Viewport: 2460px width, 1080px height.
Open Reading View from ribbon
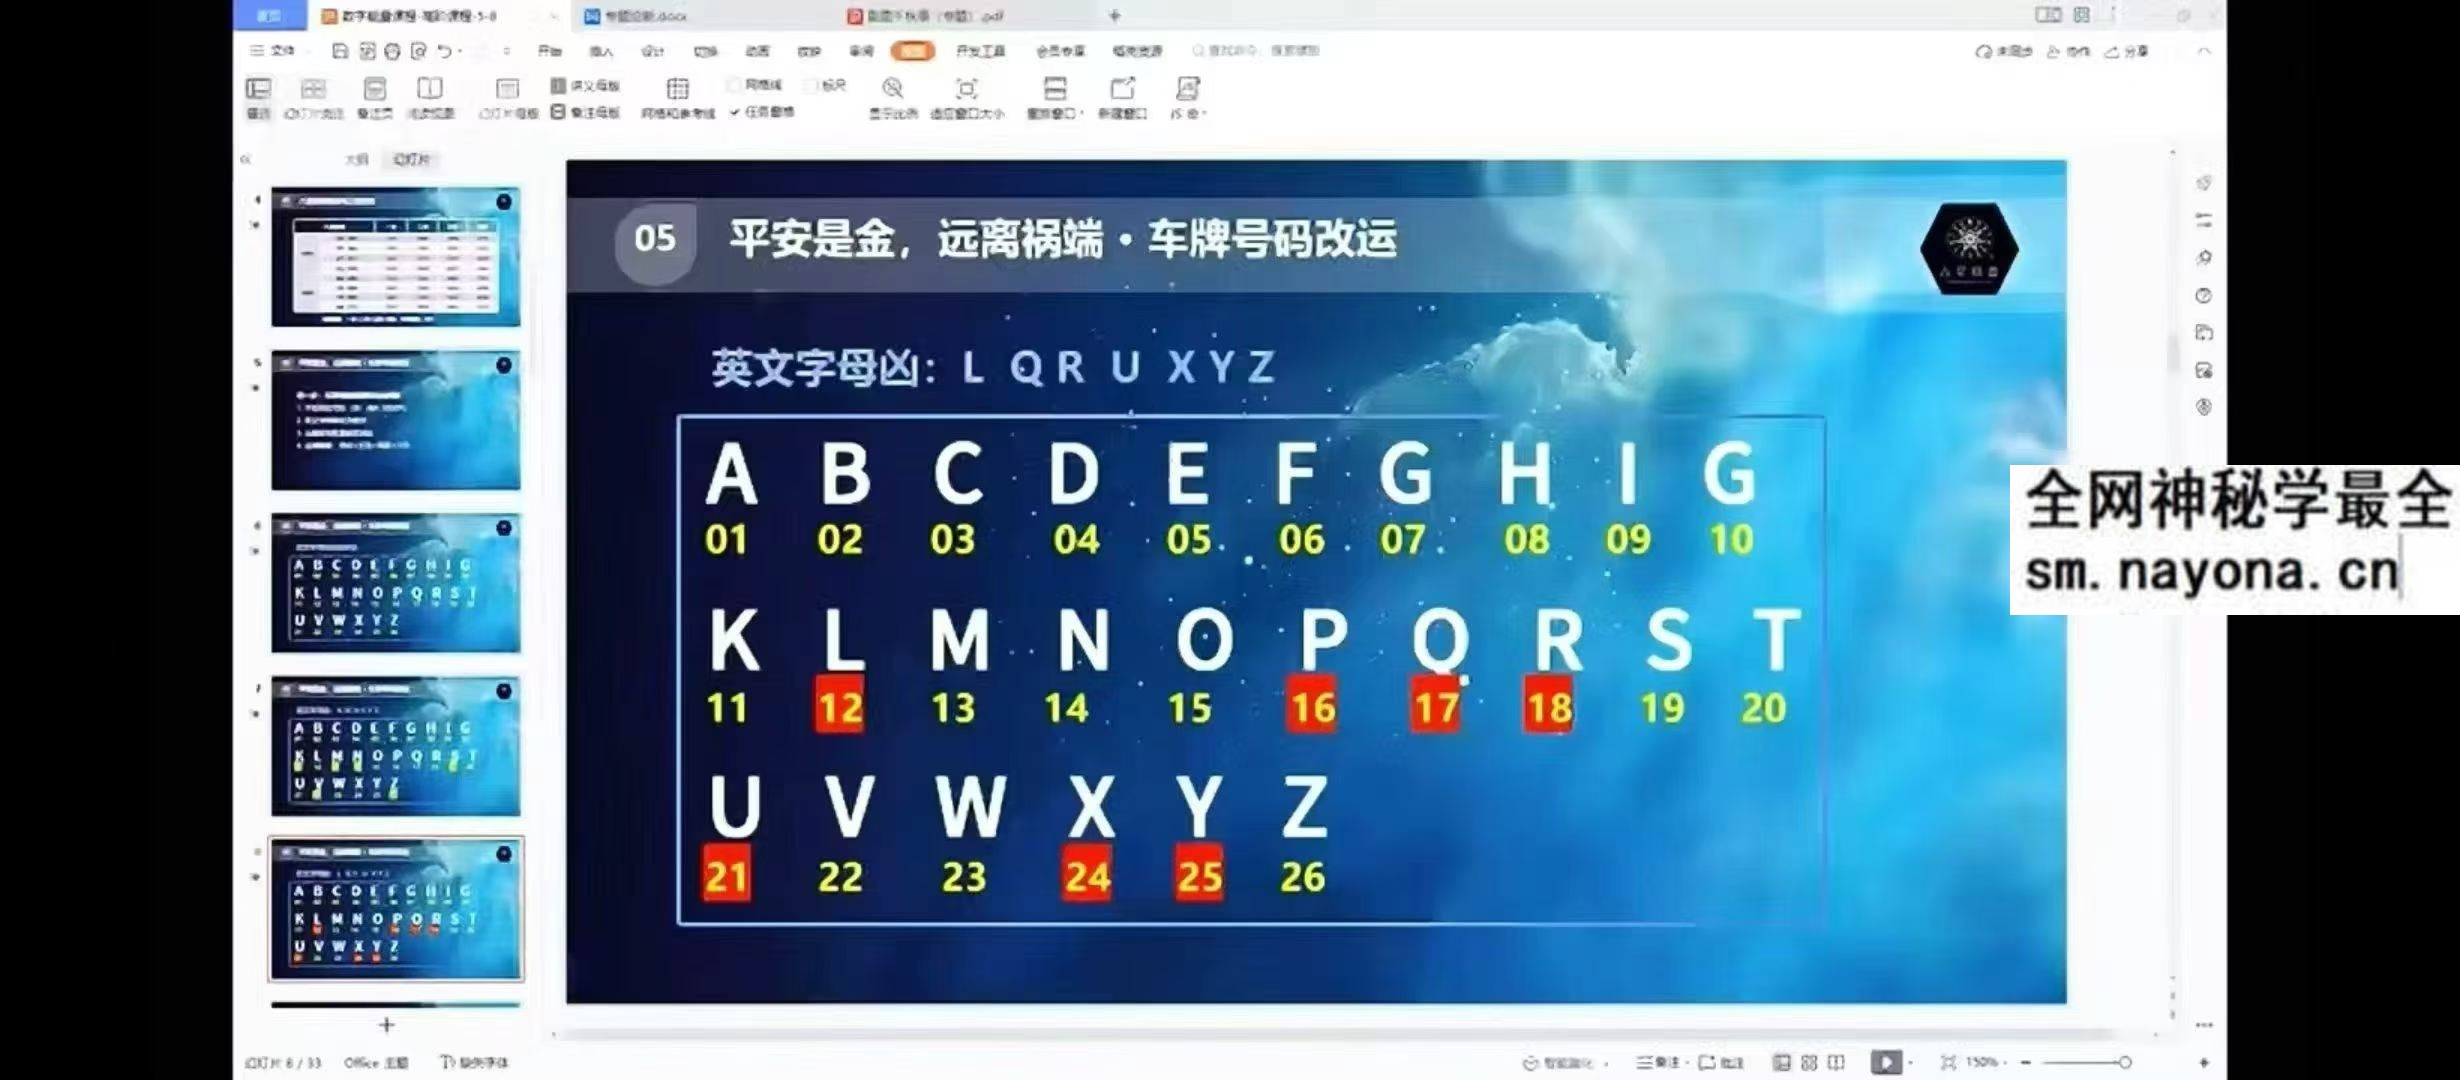coord(430,97)
